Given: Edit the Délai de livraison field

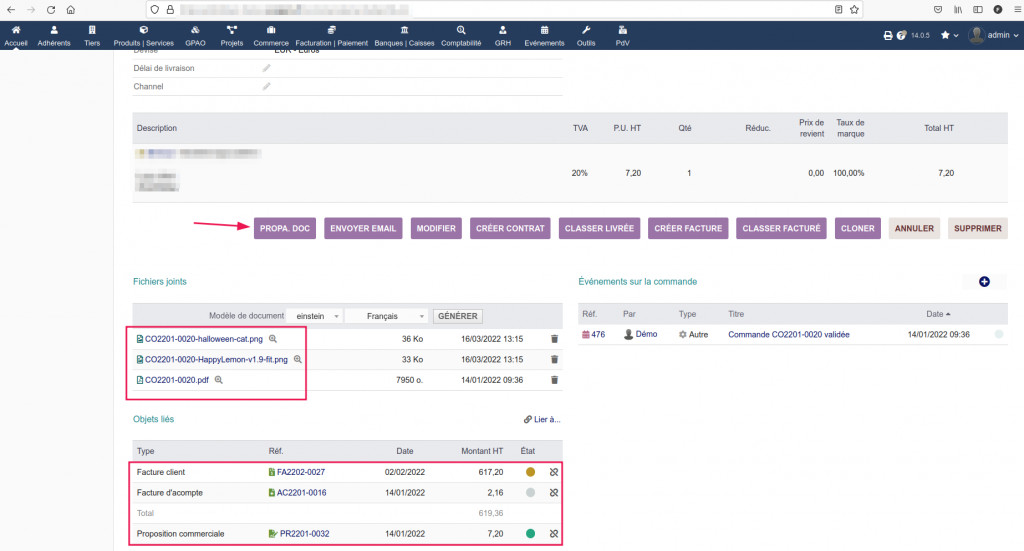Looking at the screenshot, I should (266, 68).
